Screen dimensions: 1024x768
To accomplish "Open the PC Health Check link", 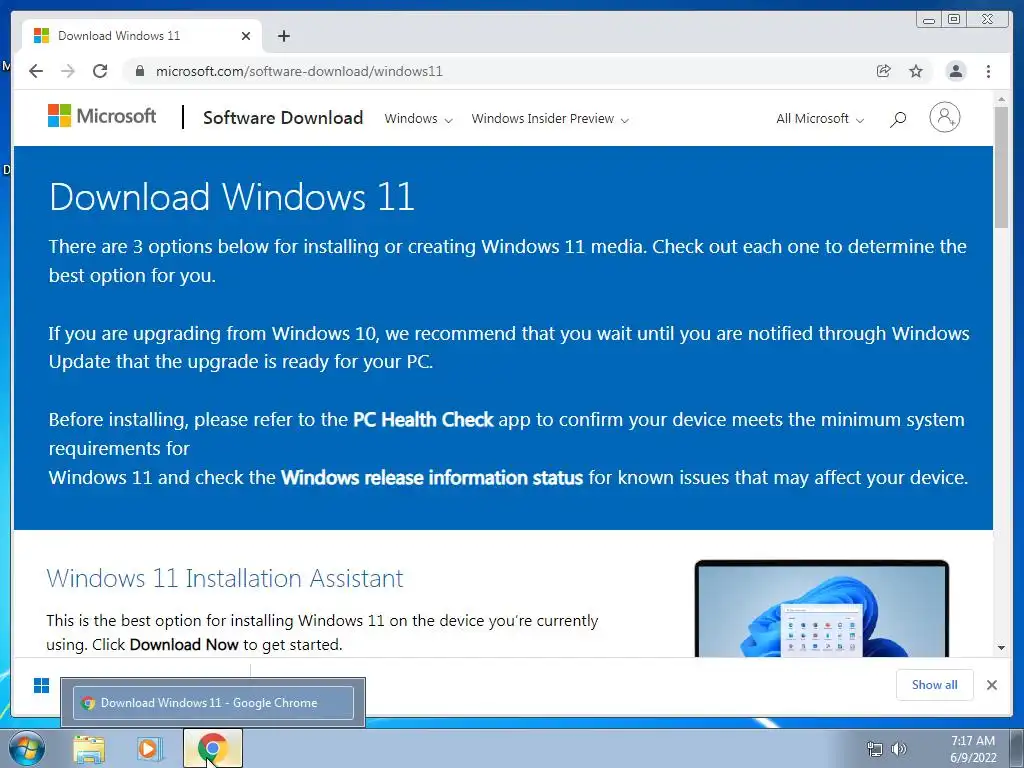I will 423,420.
